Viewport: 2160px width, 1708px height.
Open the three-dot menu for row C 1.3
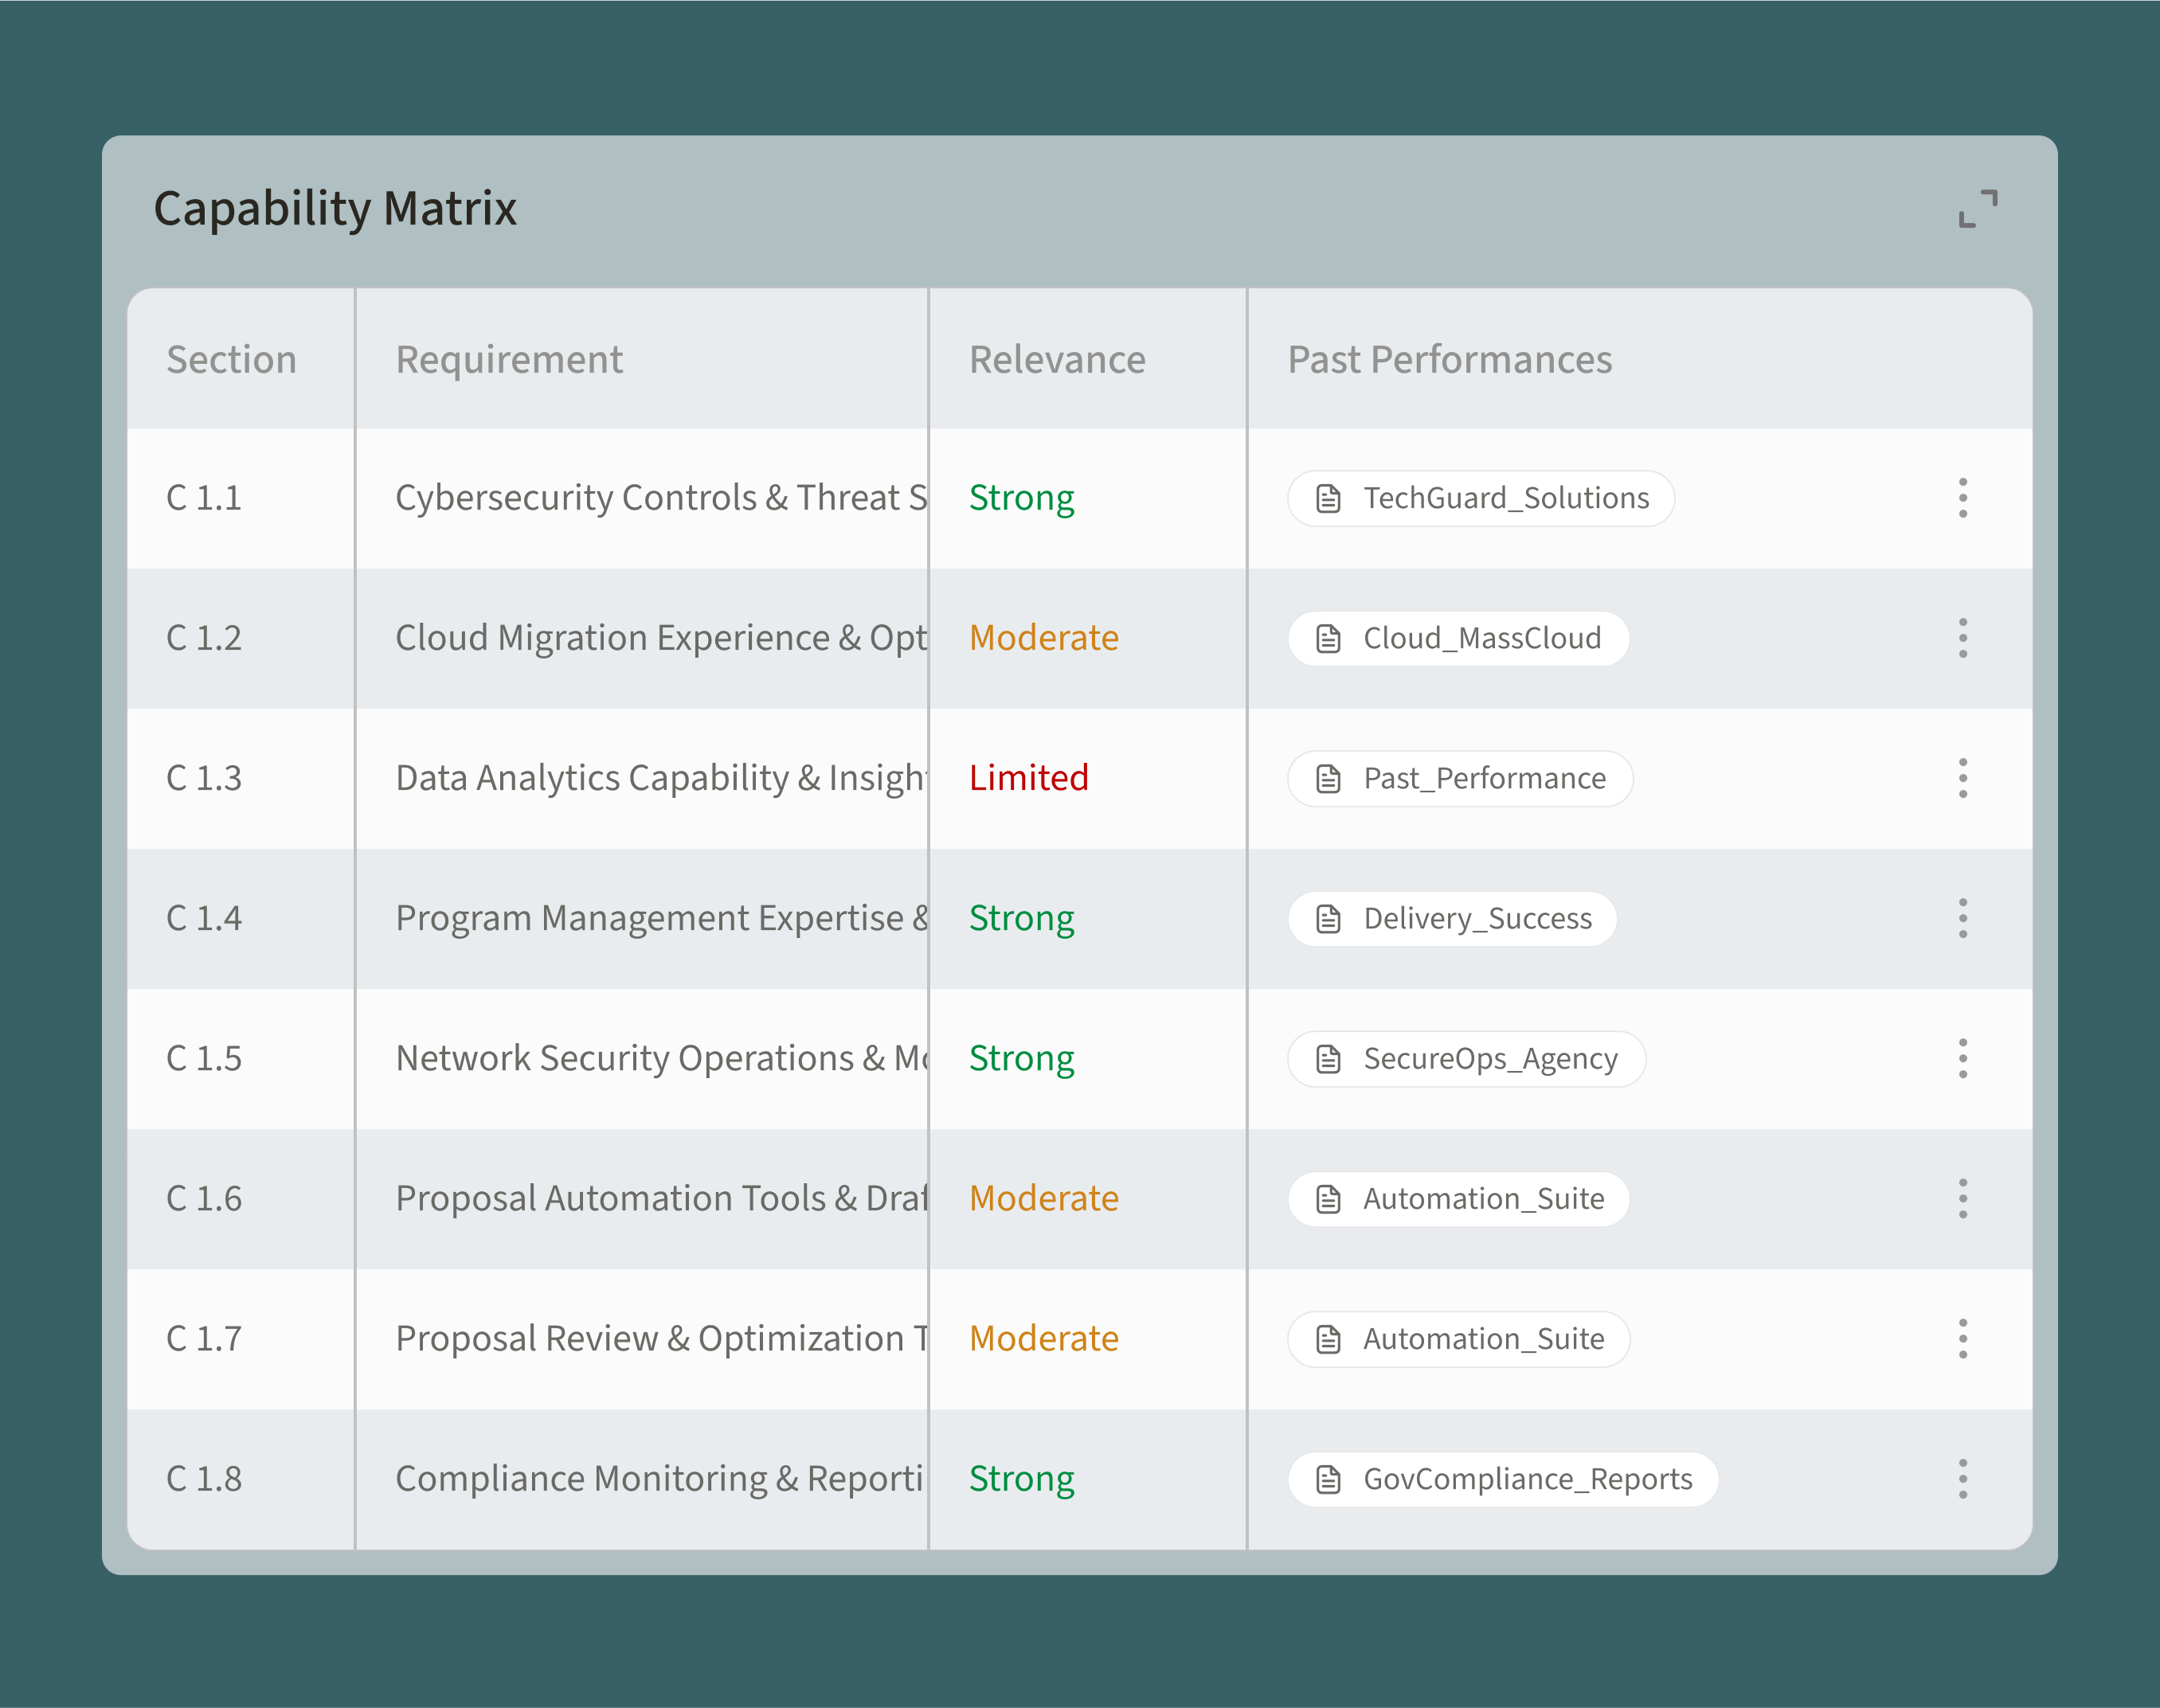[x=1962, y=778]
